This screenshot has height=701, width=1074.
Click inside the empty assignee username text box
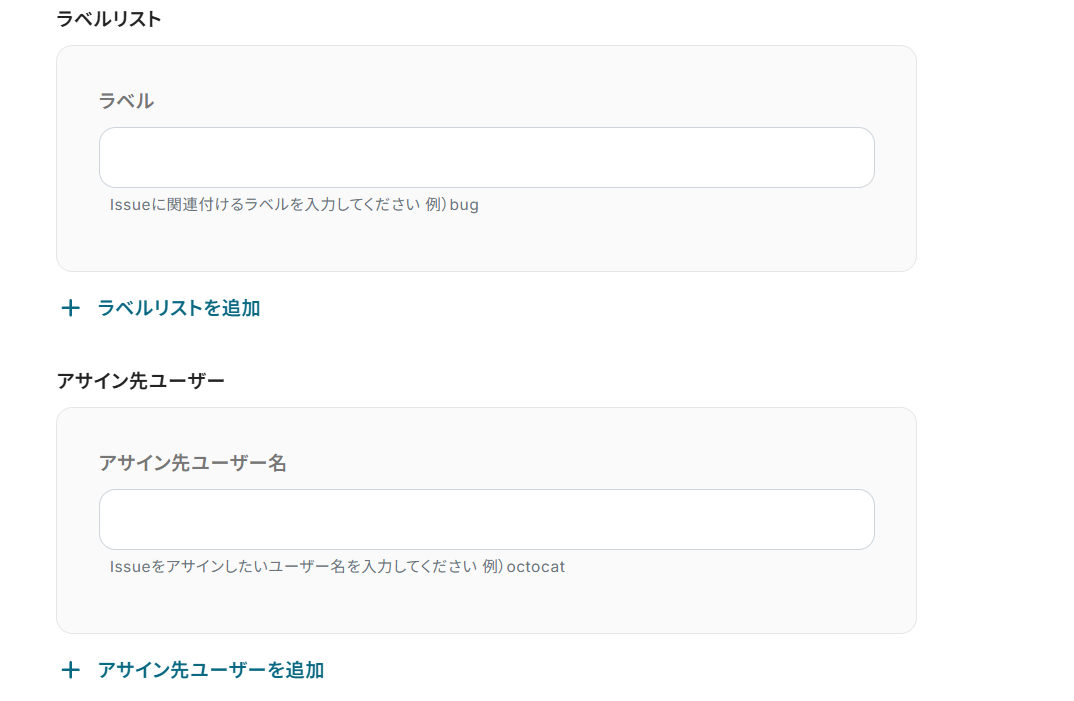click(x=486, y=519)
